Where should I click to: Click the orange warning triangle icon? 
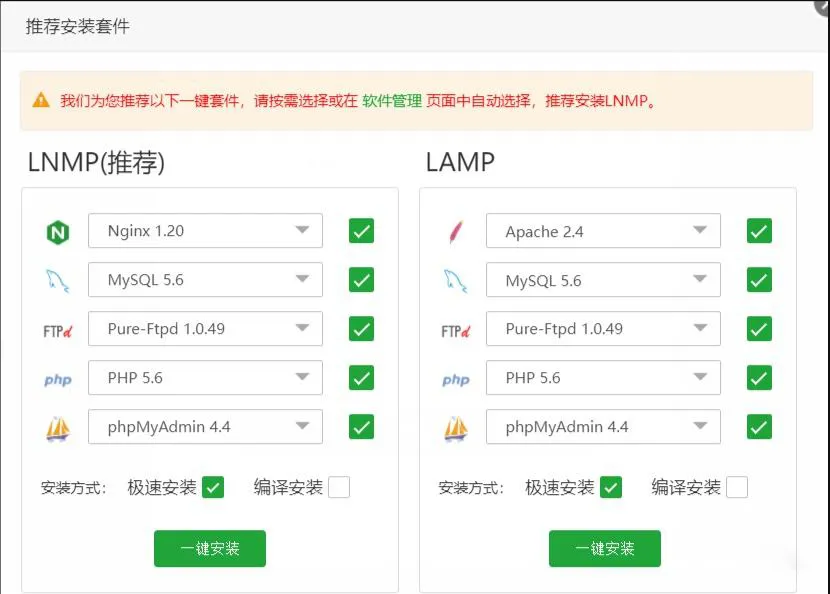(41, 100)
